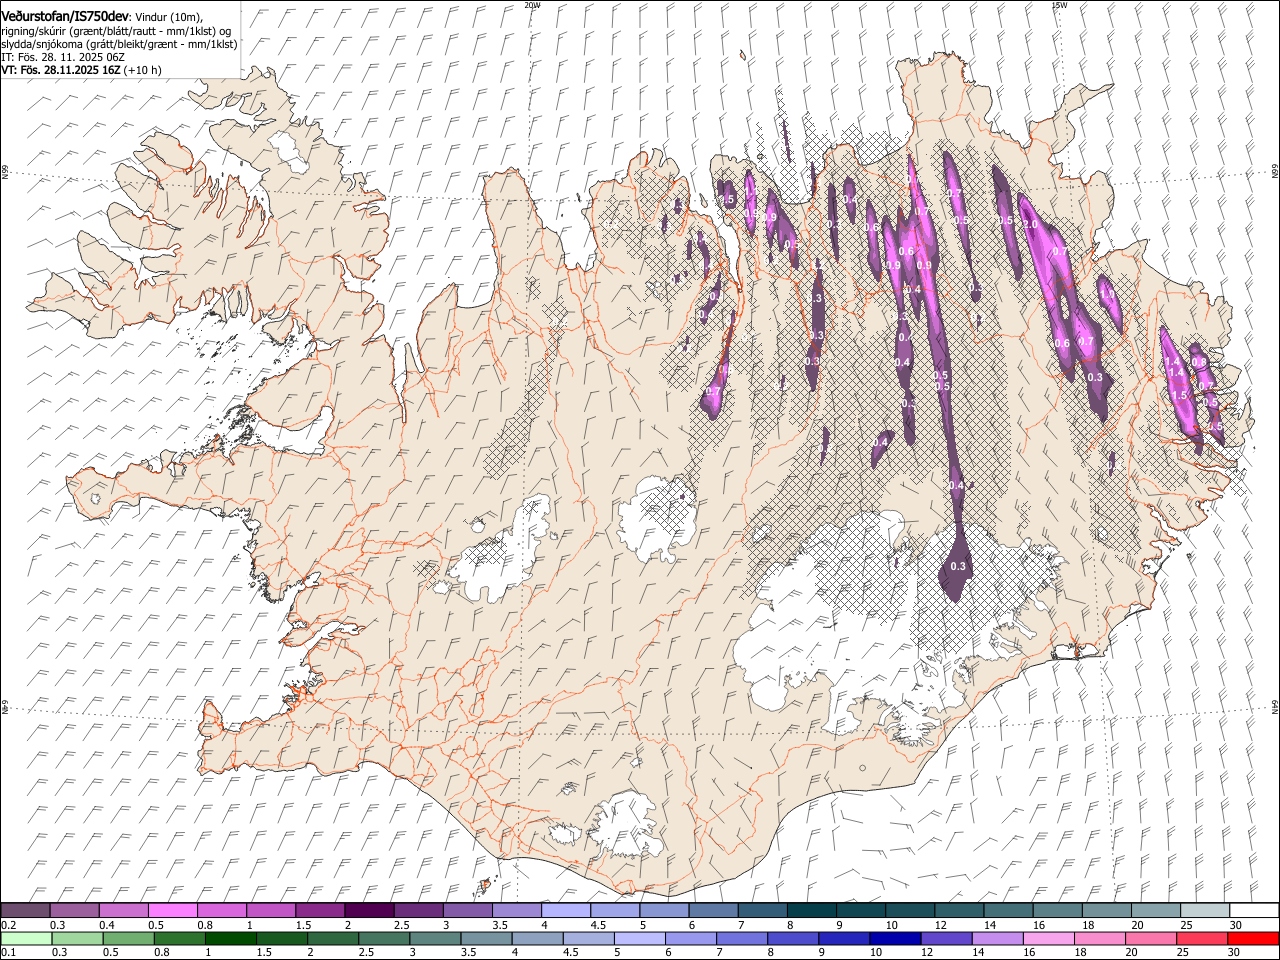This screenshot has width=1280, height=960.
Task: Select the bright magenta 0.5 snow legend swatch
Action: click(x=173, y=911)
